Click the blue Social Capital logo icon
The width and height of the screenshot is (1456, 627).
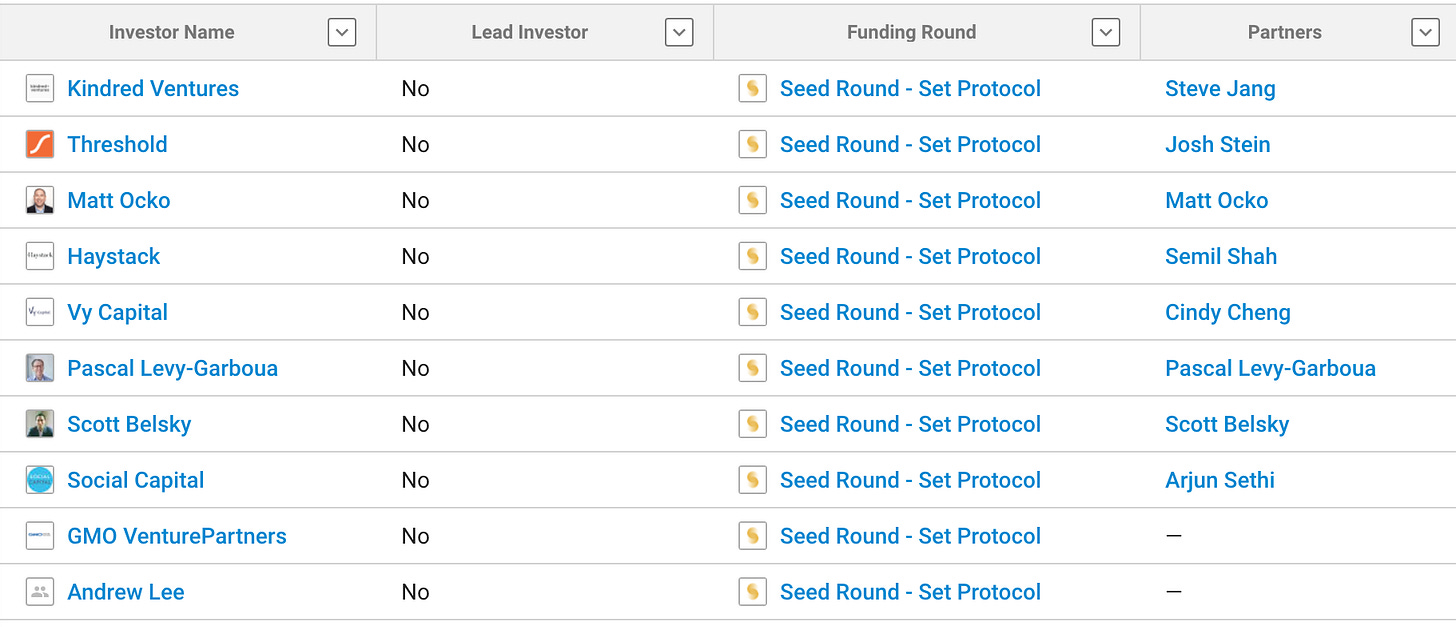(40, 480)
